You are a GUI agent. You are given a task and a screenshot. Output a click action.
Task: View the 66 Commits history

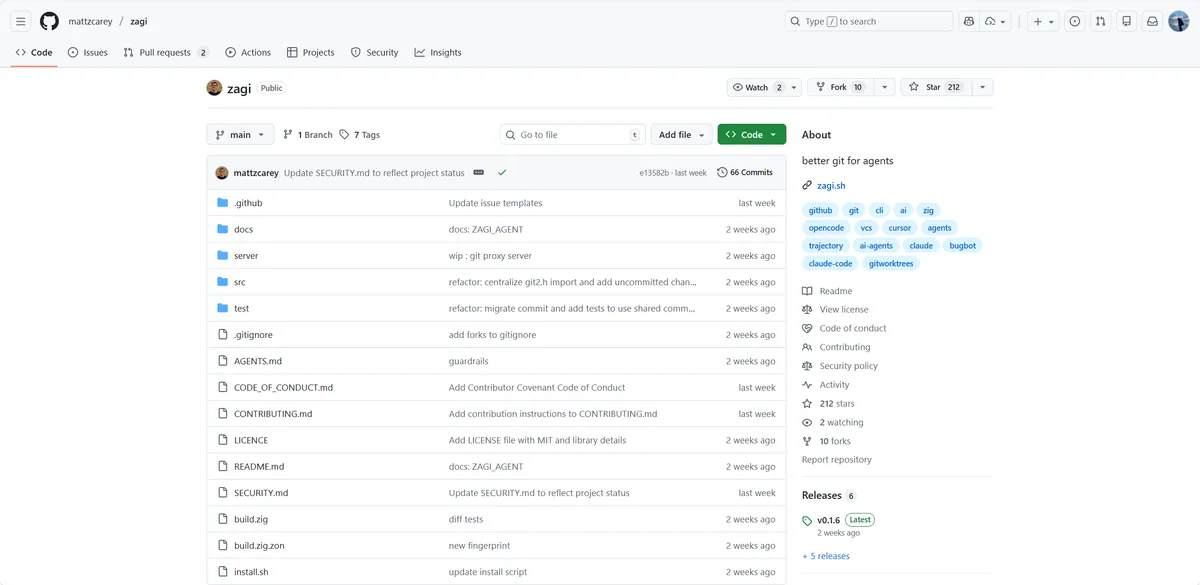(745, 173)
